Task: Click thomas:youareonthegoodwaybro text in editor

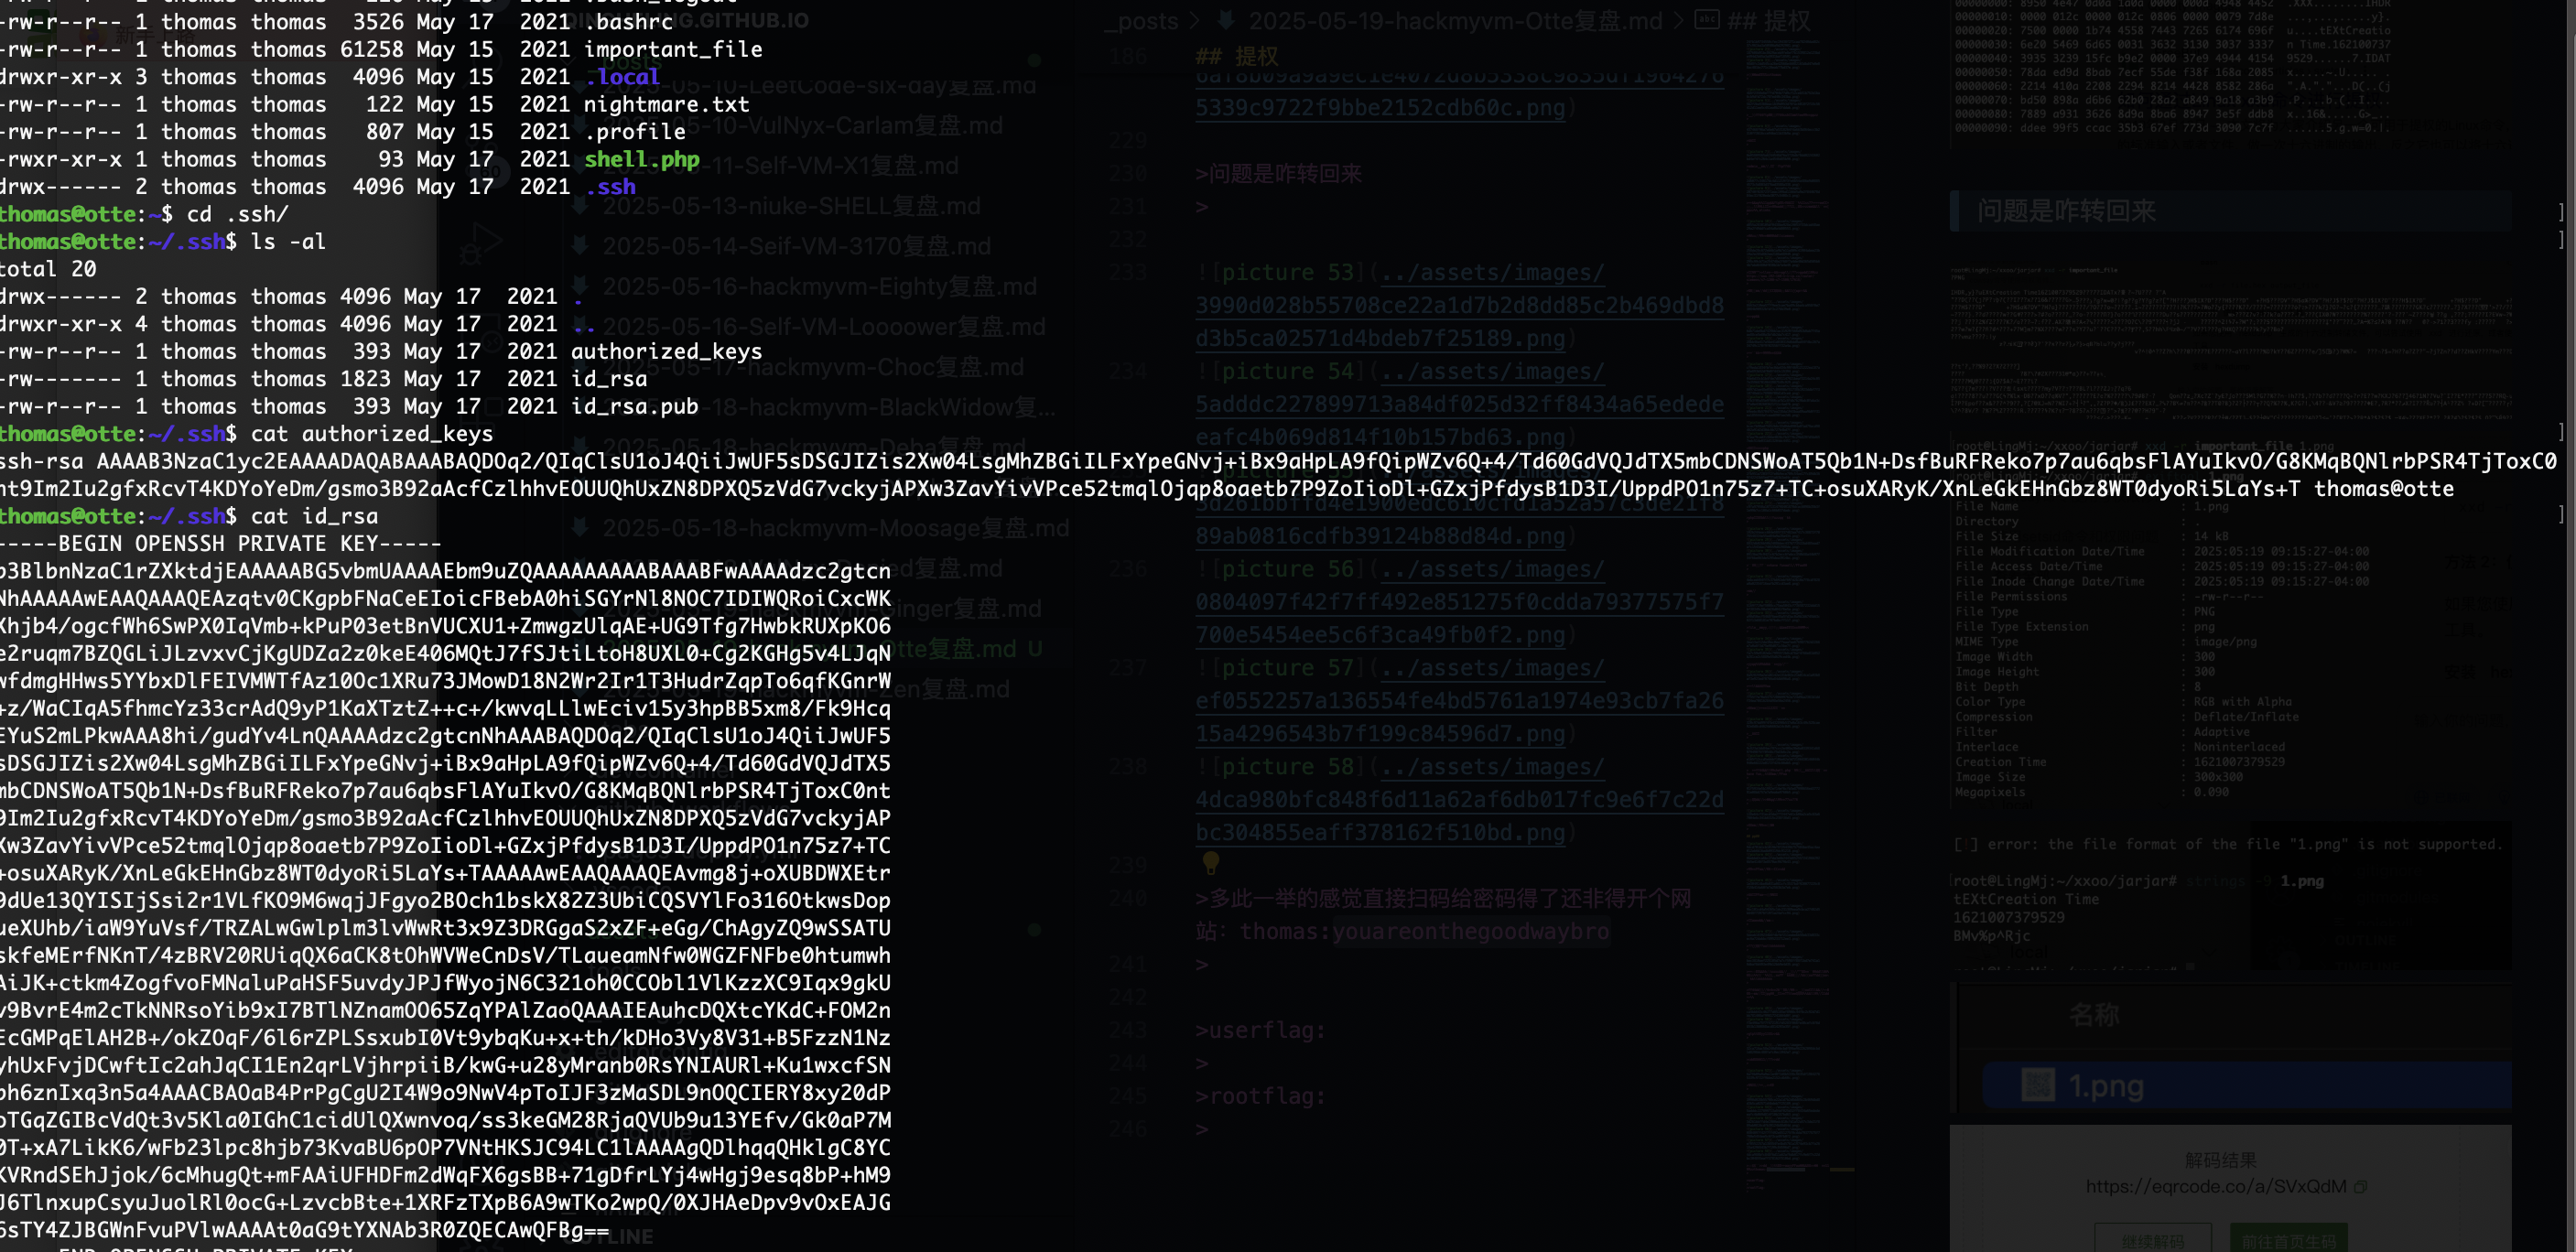Action: (1425, 931)
